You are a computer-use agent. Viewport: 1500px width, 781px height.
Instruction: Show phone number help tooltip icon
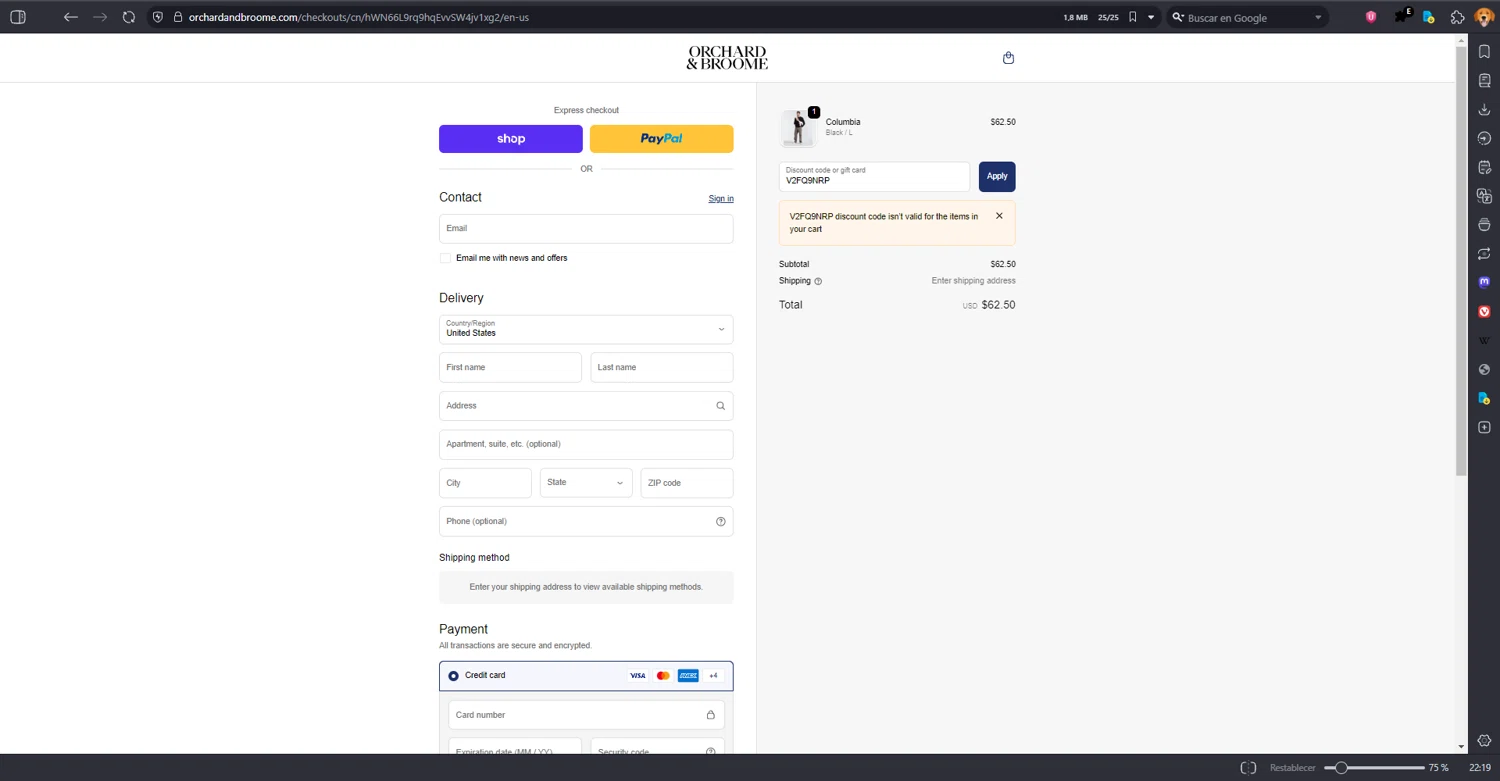[x=720, y=521]
